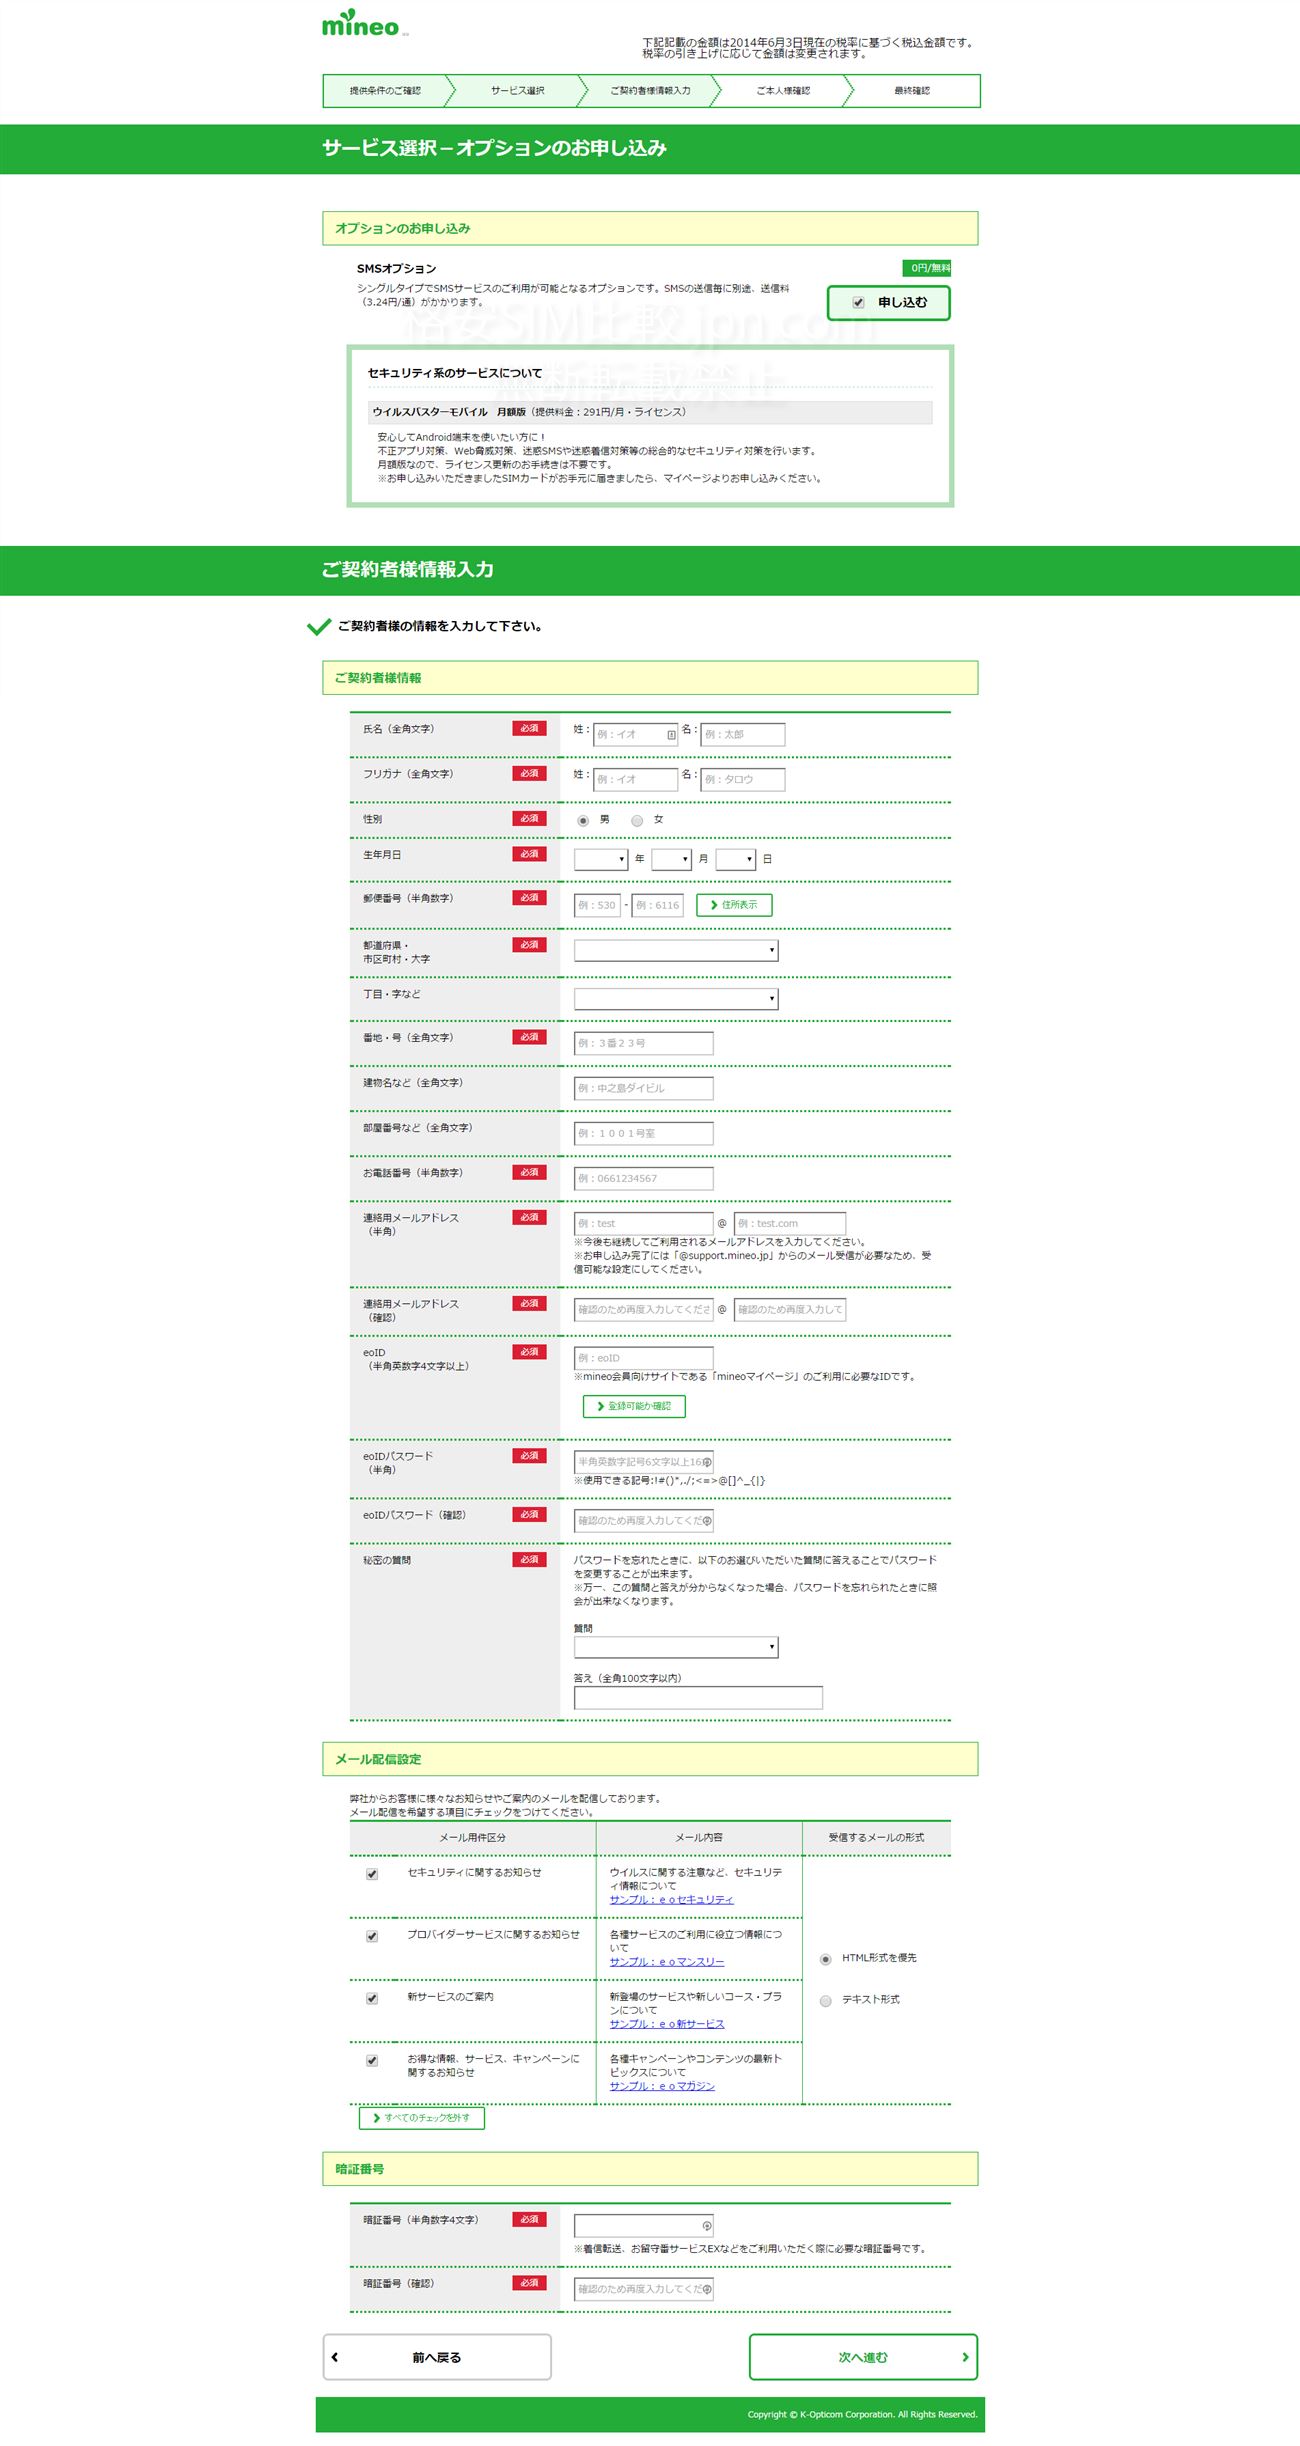Click the email confirmation local-part field

click(644, 1309)
